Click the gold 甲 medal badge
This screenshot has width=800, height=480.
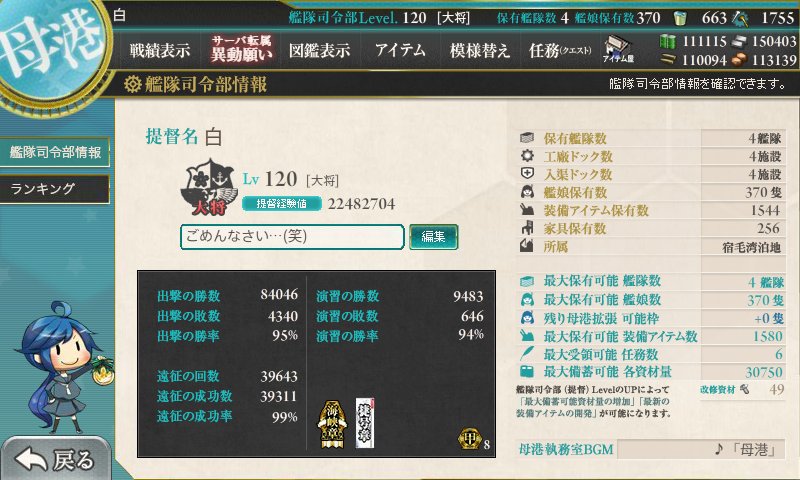(469, 439)
